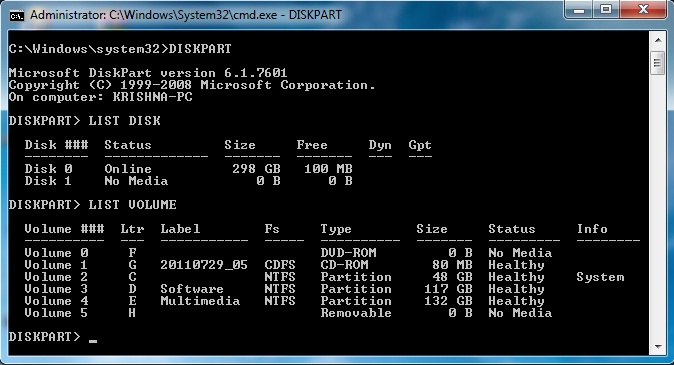This screenshot has width=674, height=365.
Task: Click the '117 GB' volume size
Action: 448,289
